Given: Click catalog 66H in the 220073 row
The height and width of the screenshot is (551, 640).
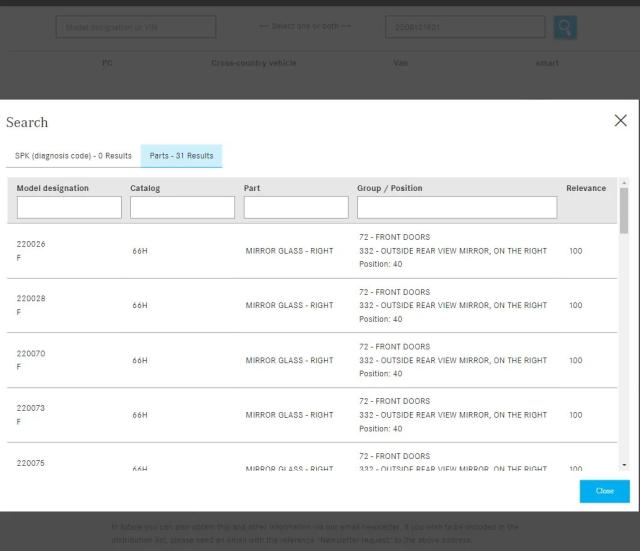Looking at the screenshot, I should [140, 415].
